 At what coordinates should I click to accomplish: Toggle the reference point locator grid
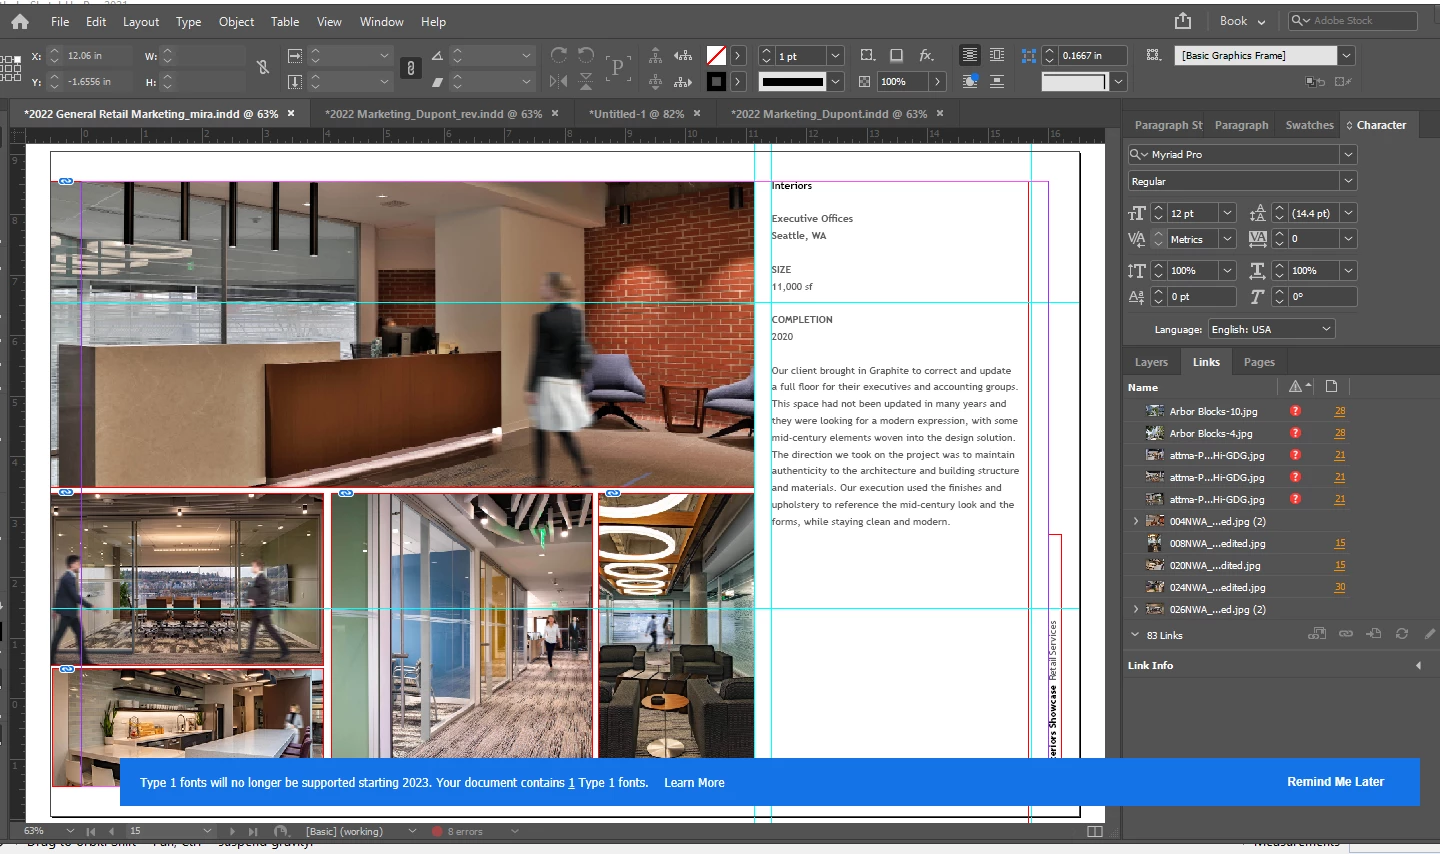[11, 68]
